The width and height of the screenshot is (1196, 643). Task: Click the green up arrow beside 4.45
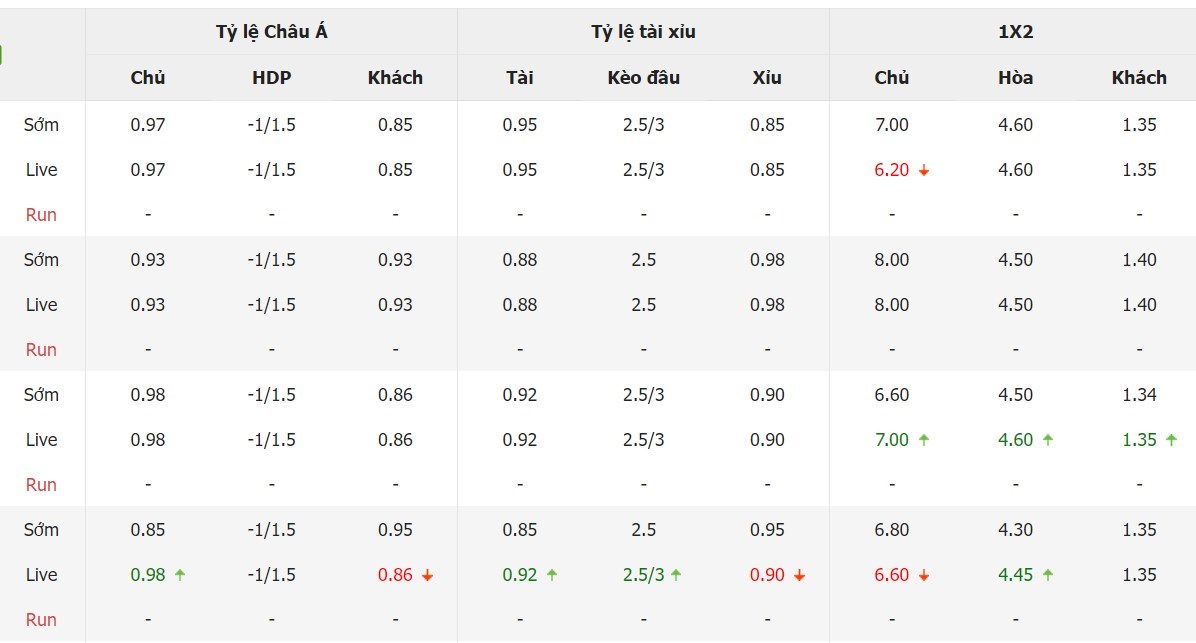click(x=1048, y=575)
